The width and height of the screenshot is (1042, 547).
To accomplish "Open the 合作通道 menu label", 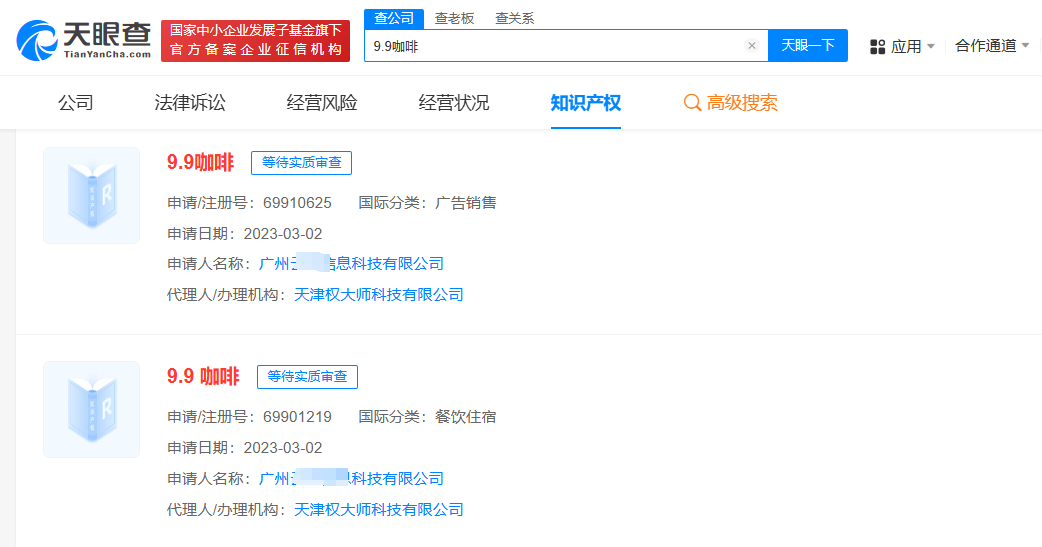I will pos(986,46).
